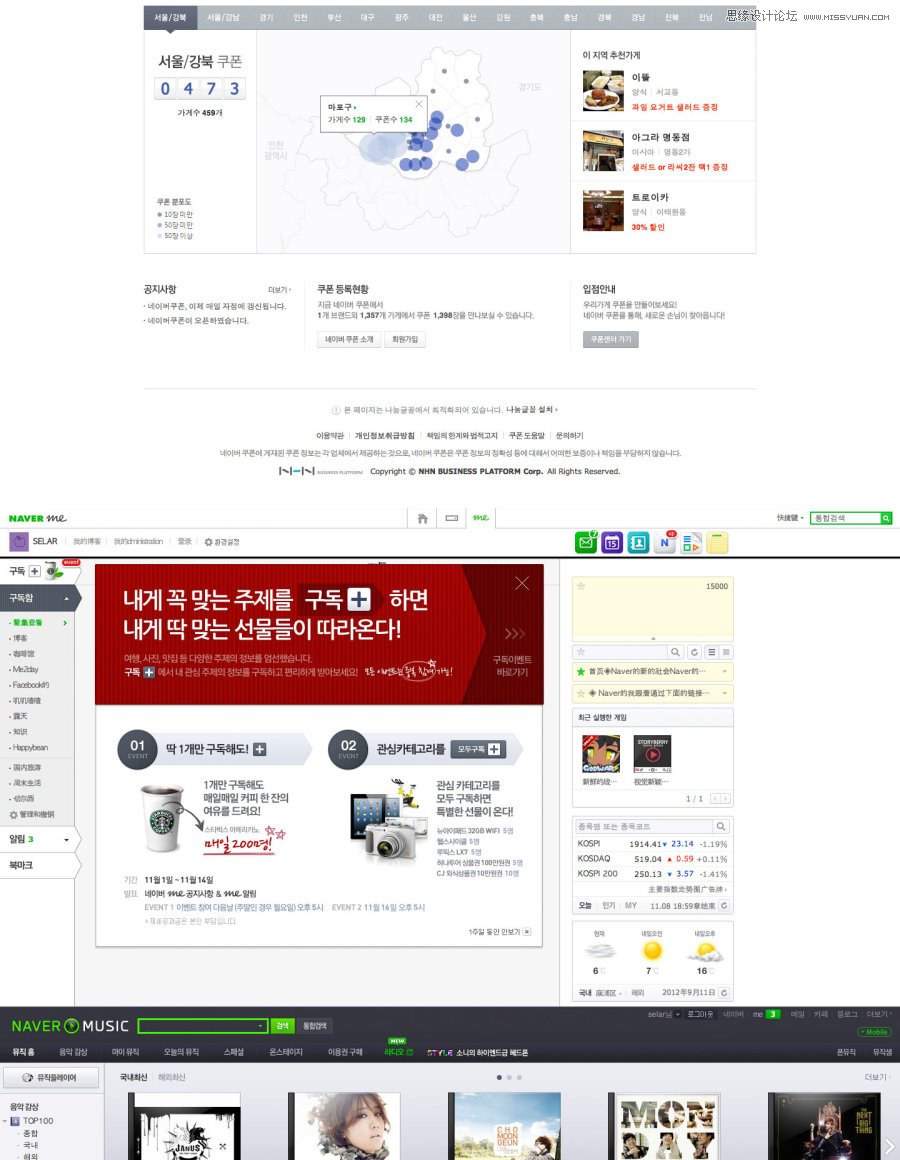Refresh the stock index widget

point(724,906)
